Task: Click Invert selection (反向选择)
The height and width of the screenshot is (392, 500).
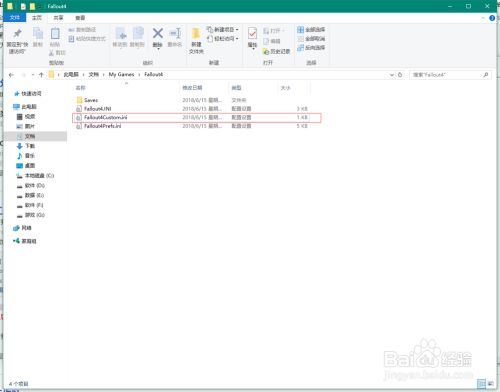Action: (311, 48)
